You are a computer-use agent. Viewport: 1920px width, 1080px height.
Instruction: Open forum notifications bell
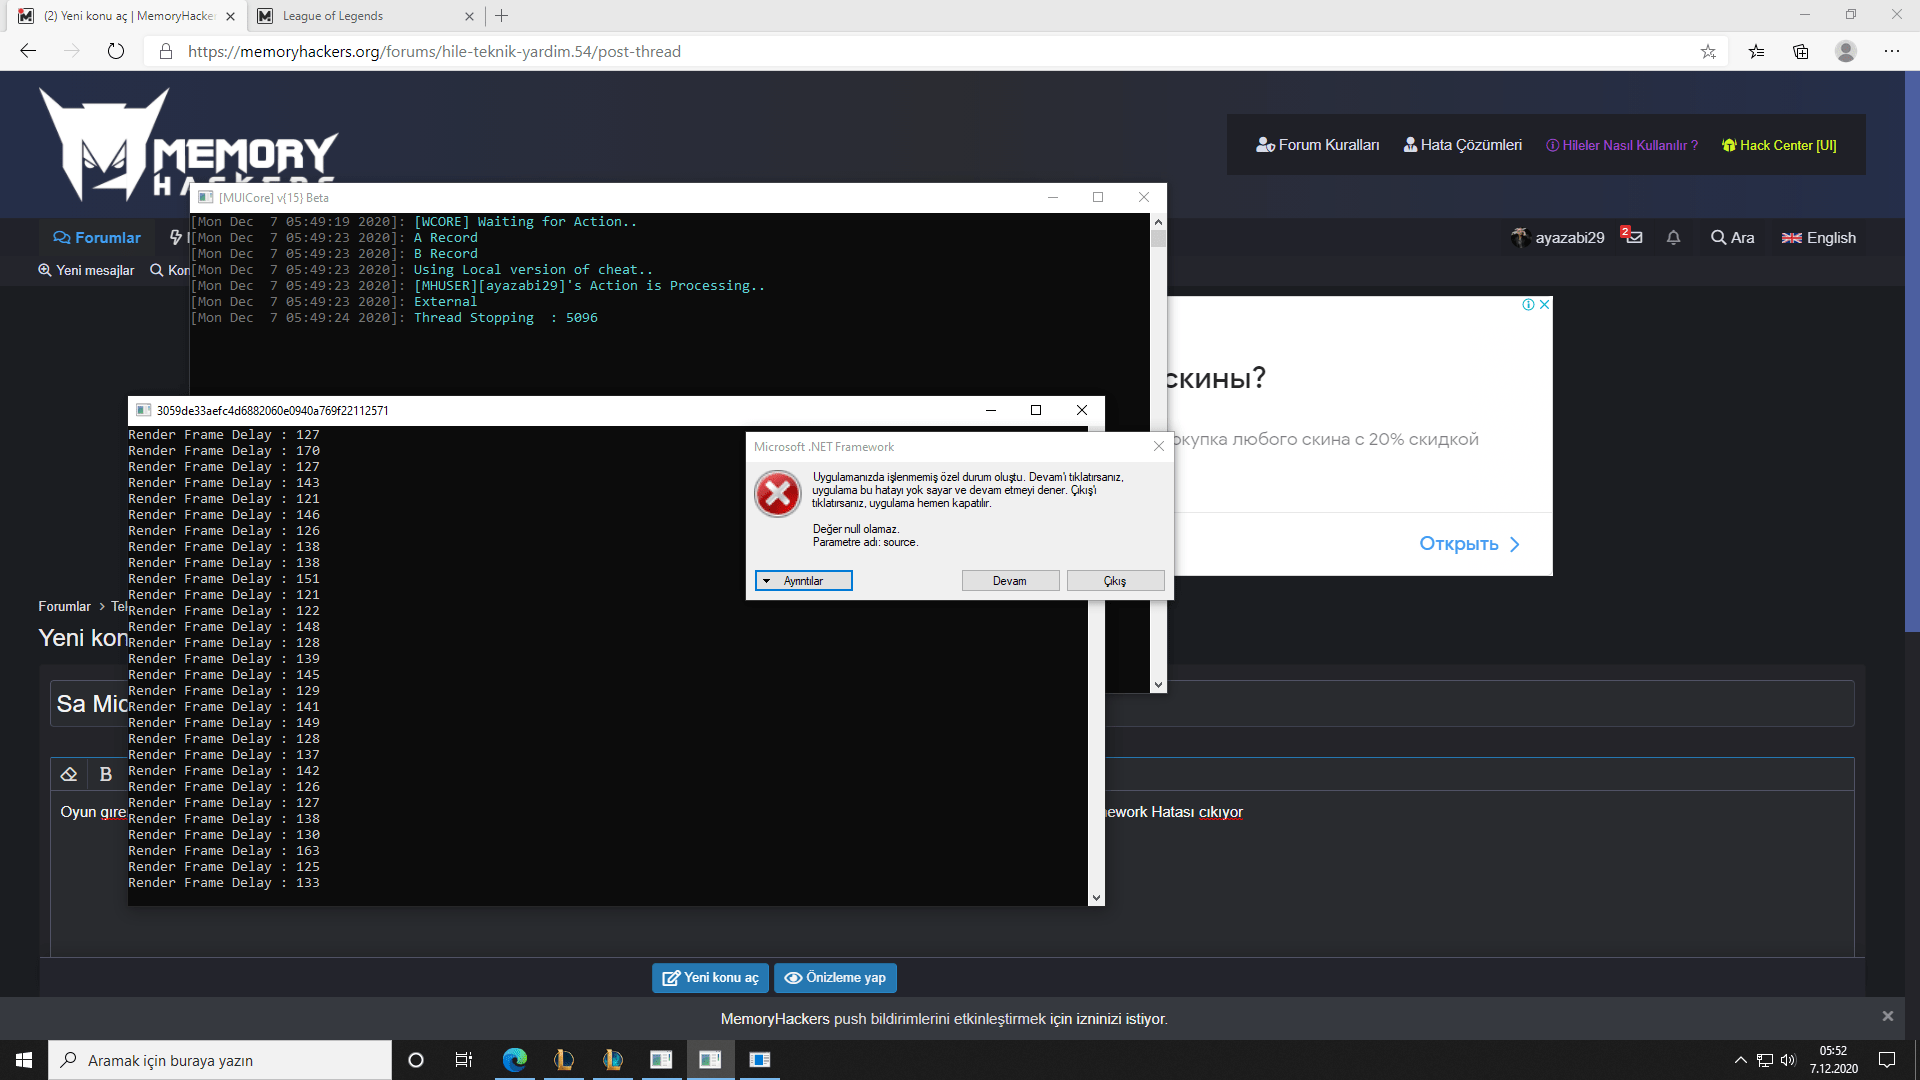1673,238
